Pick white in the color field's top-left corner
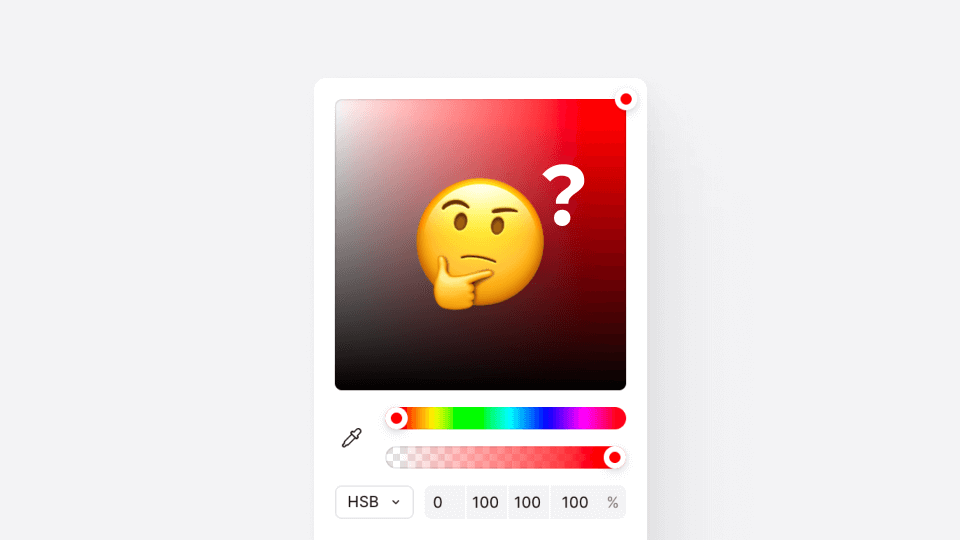The width and height of the screenshot is (960, 540). (x=339, y=103)
